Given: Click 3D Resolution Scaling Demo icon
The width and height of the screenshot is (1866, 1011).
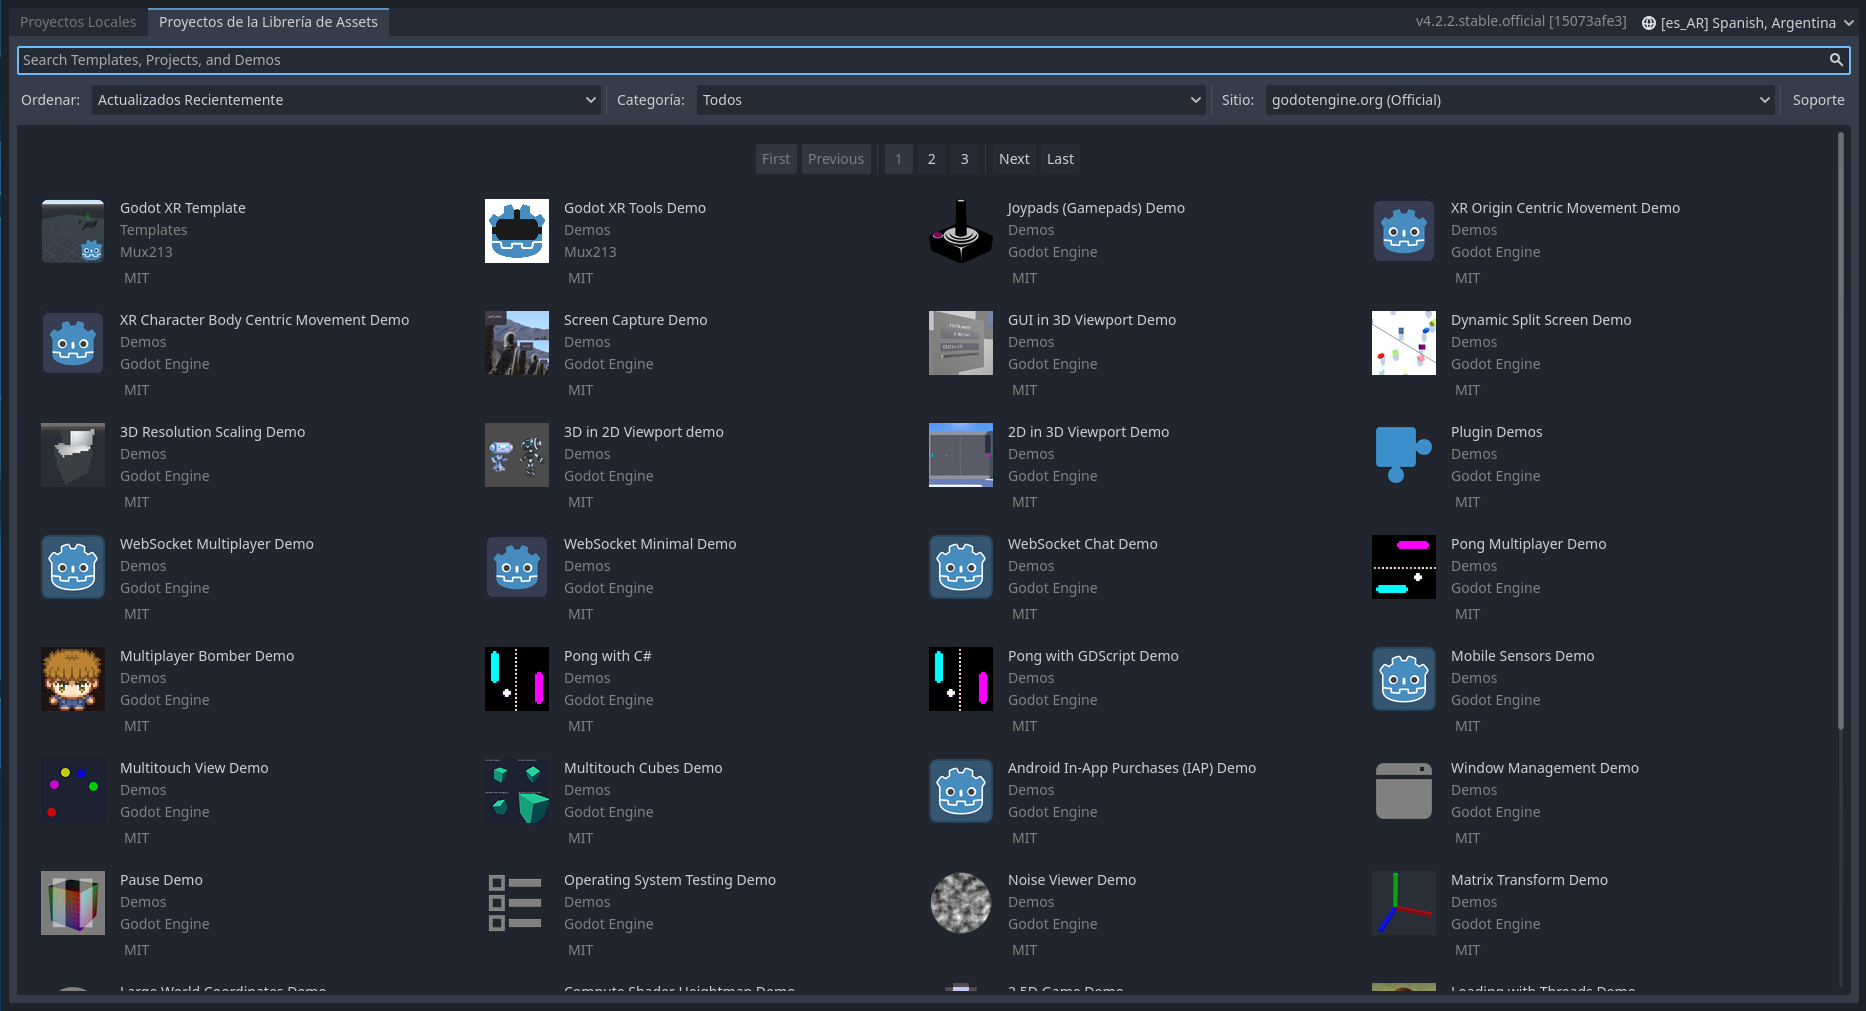Looking at the screenshot, I should [73, 455].
